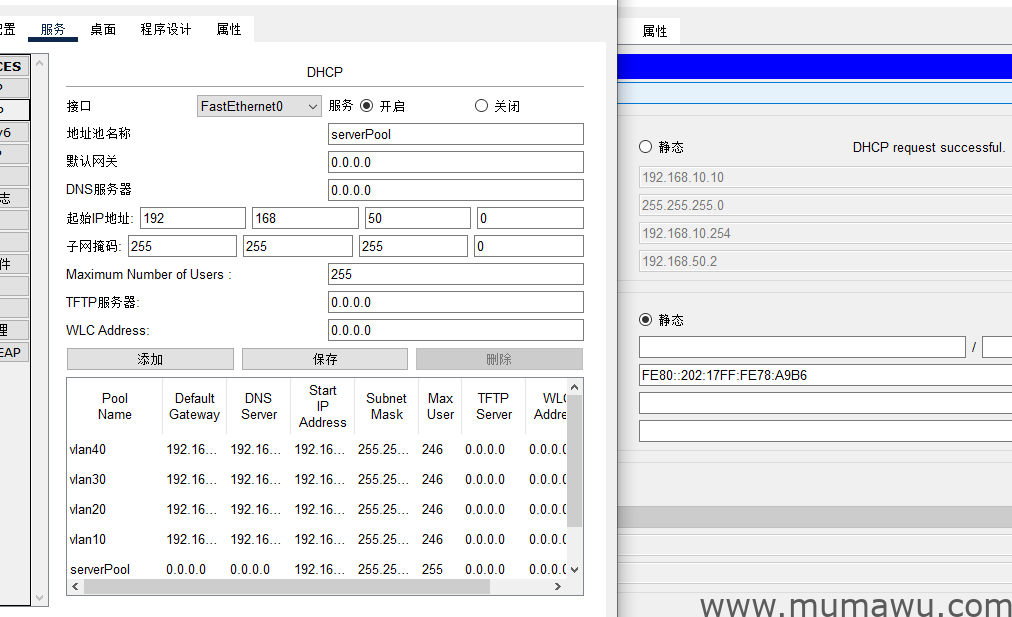
Task: Open the 程序设计 tab
Action: coord(166,29)
